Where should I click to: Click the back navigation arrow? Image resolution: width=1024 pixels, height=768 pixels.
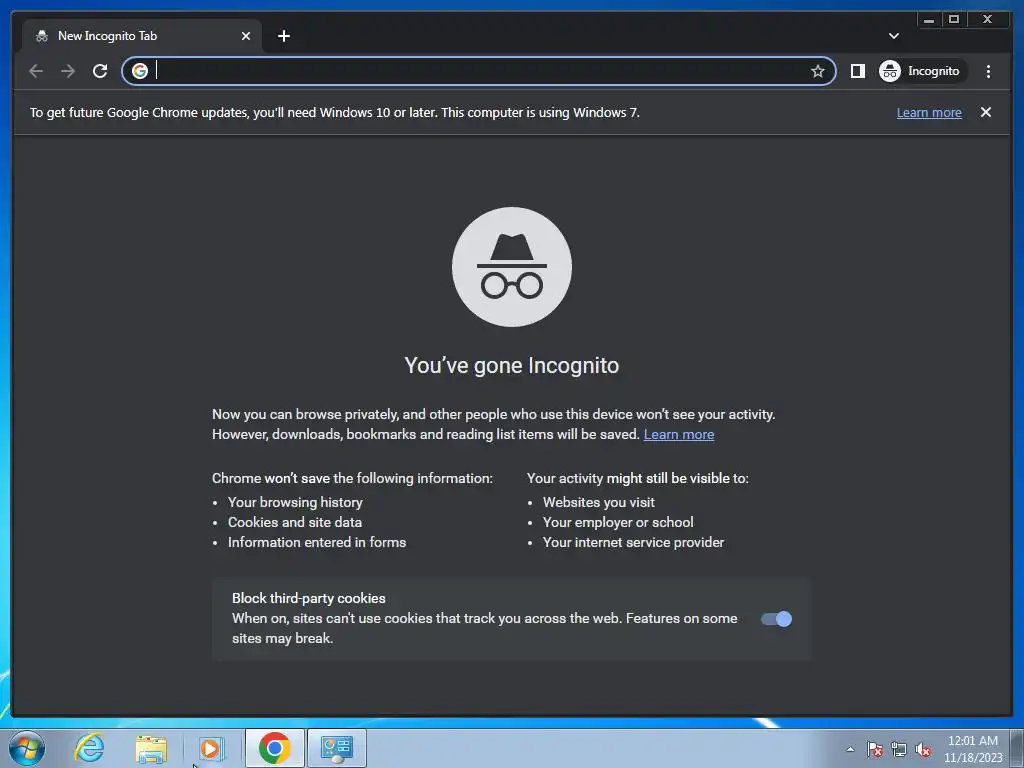click(x=36, y=71)
